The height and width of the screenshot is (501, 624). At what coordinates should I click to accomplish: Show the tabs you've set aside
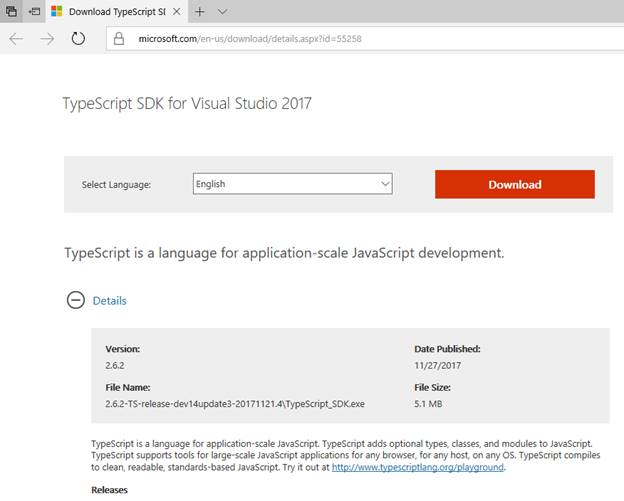[11, 12]
